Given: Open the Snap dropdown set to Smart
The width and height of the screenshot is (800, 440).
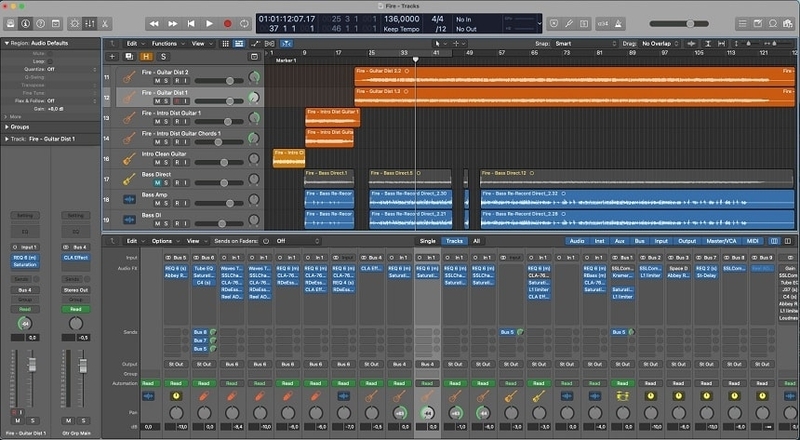Looking at the screenshot, I should [586, 44].
